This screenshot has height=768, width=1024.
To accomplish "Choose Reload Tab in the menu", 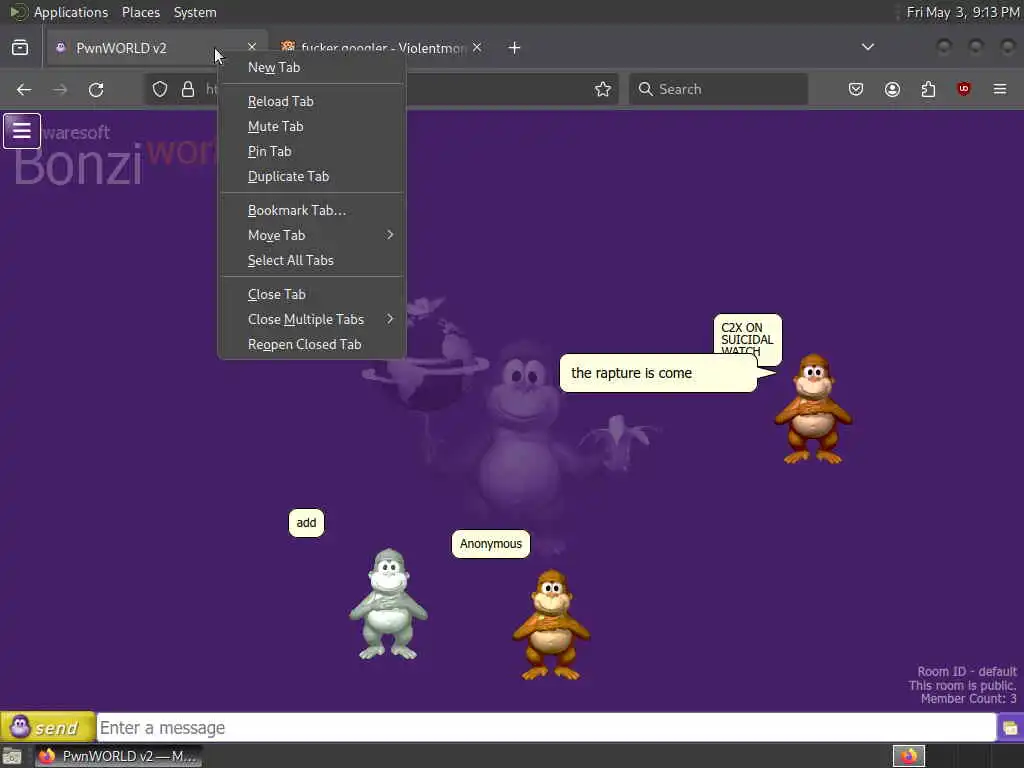I will click(x=312, y=101).
